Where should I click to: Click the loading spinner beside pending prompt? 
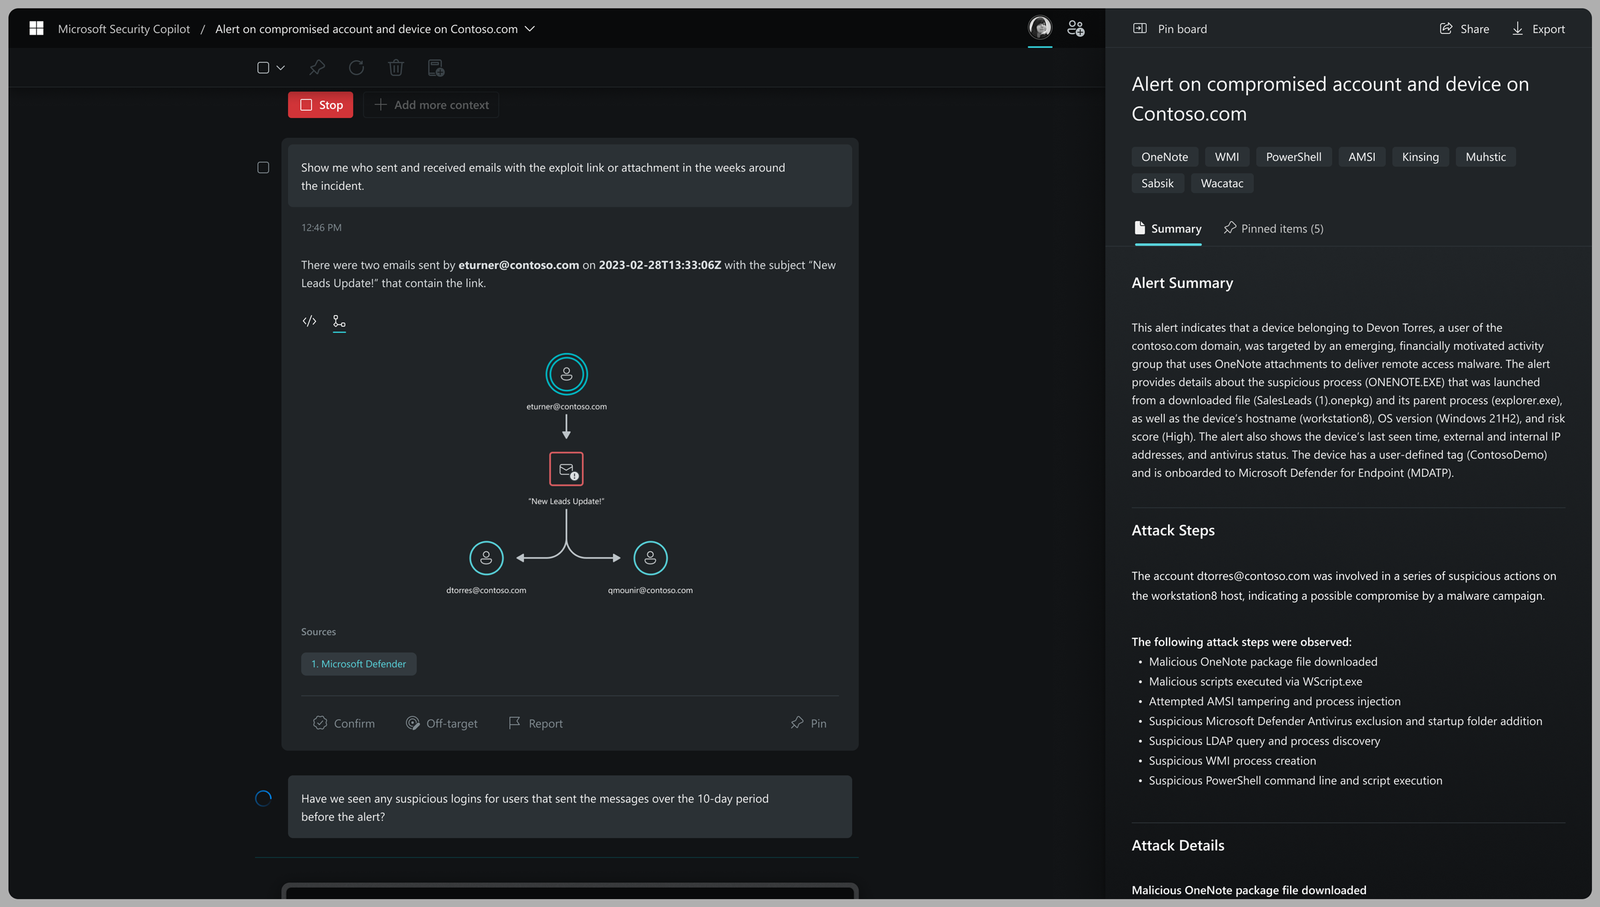point(263,799)
